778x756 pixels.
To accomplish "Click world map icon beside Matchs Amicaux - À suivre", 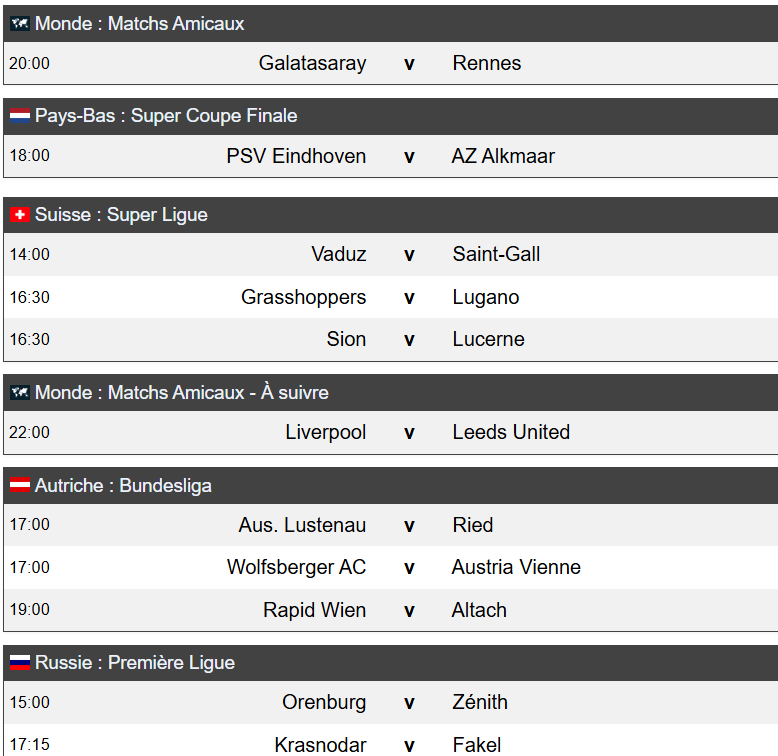I will tap(20, 392).
